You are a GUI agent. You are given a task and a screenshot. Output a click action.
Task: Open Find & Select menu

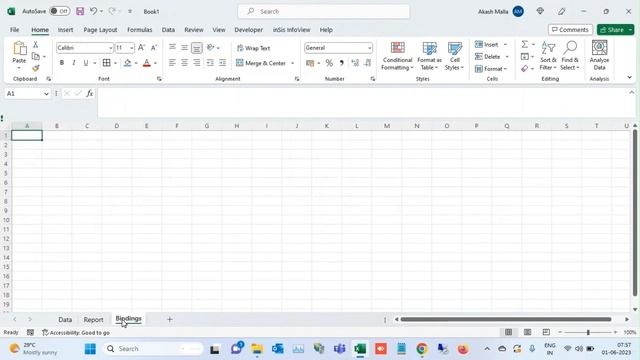tap(570, 56)
